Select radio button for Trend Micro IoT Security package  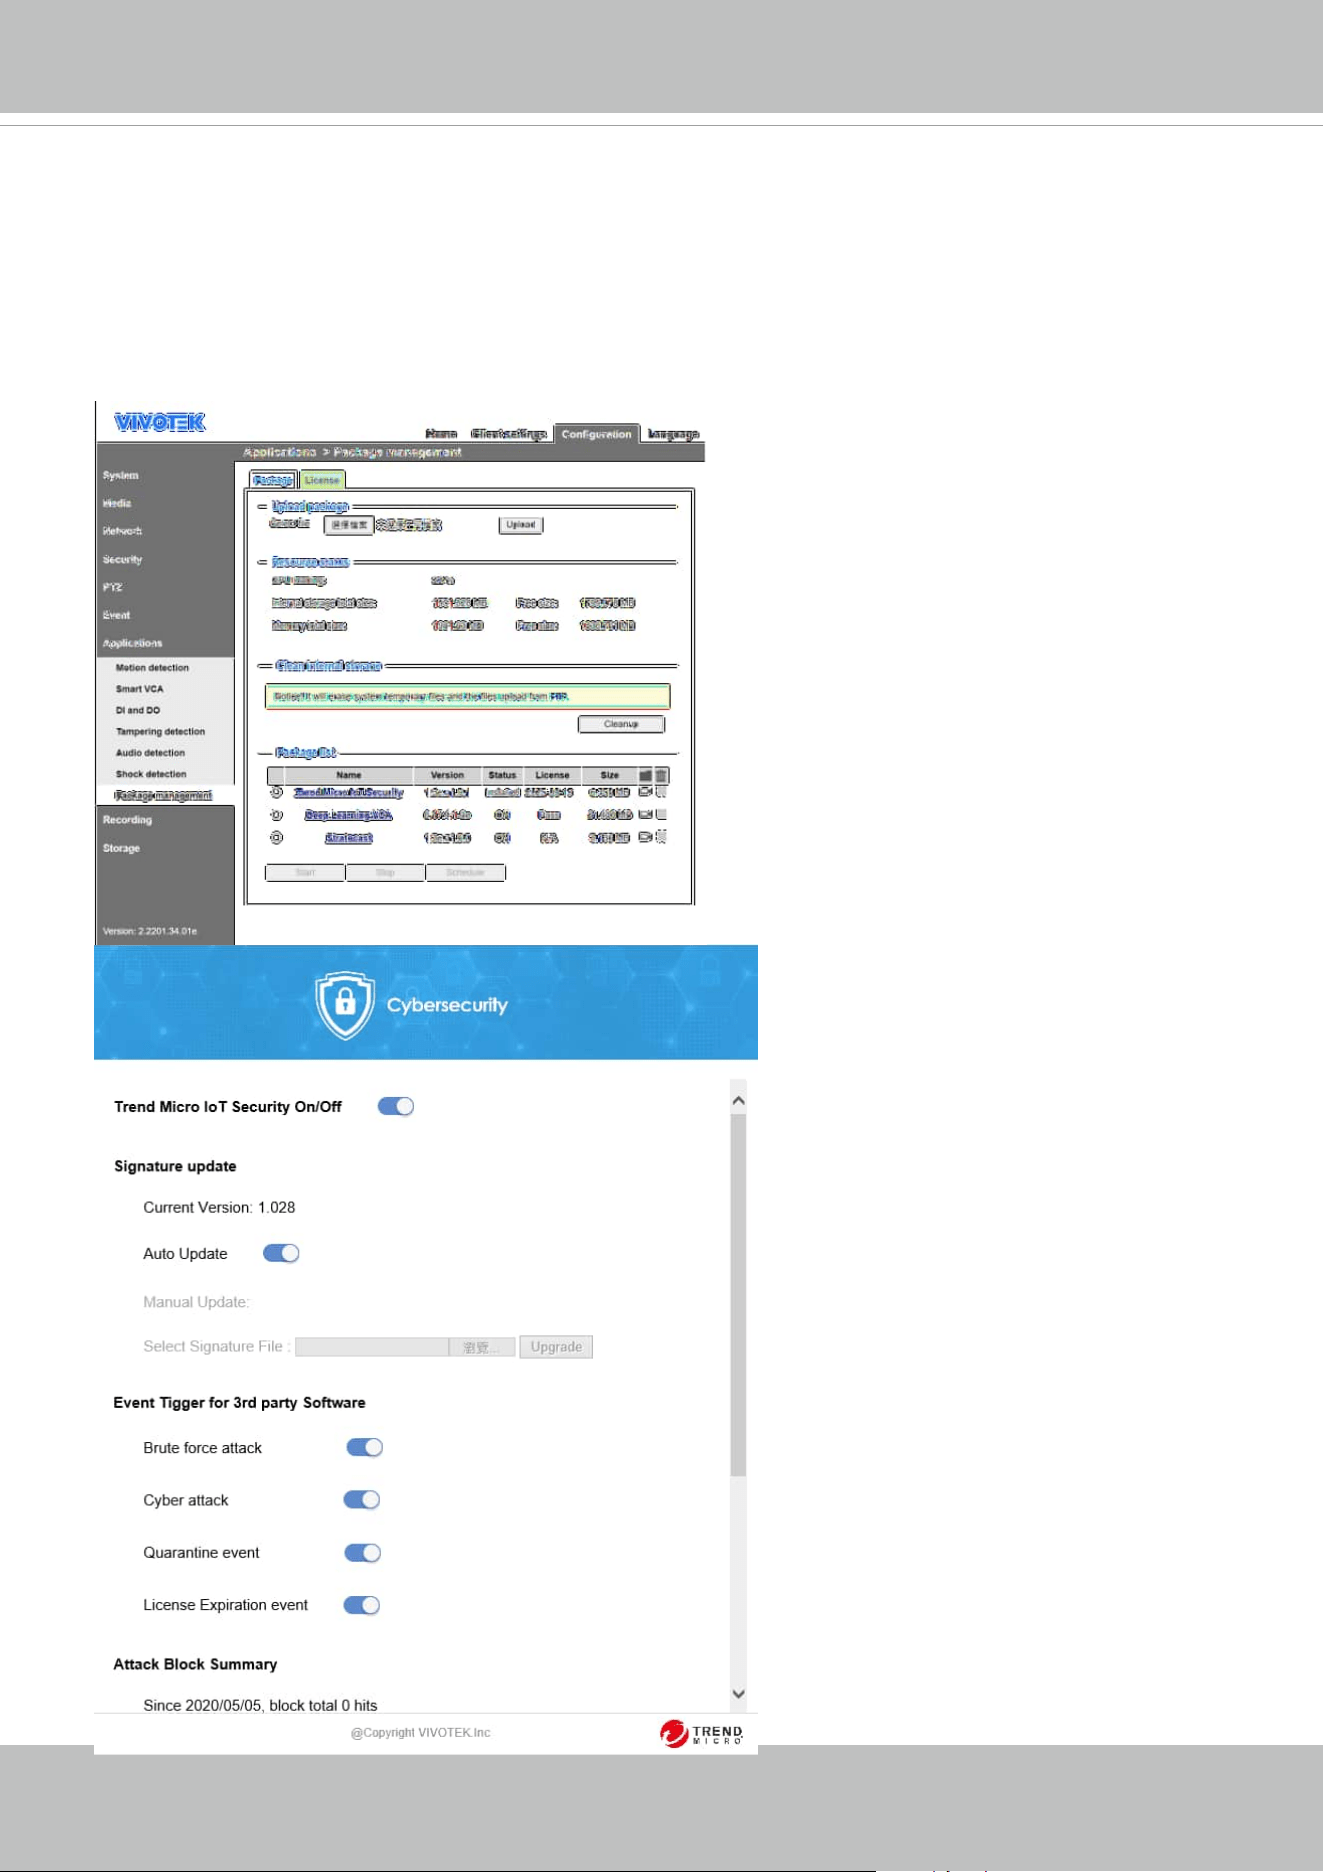277,792
